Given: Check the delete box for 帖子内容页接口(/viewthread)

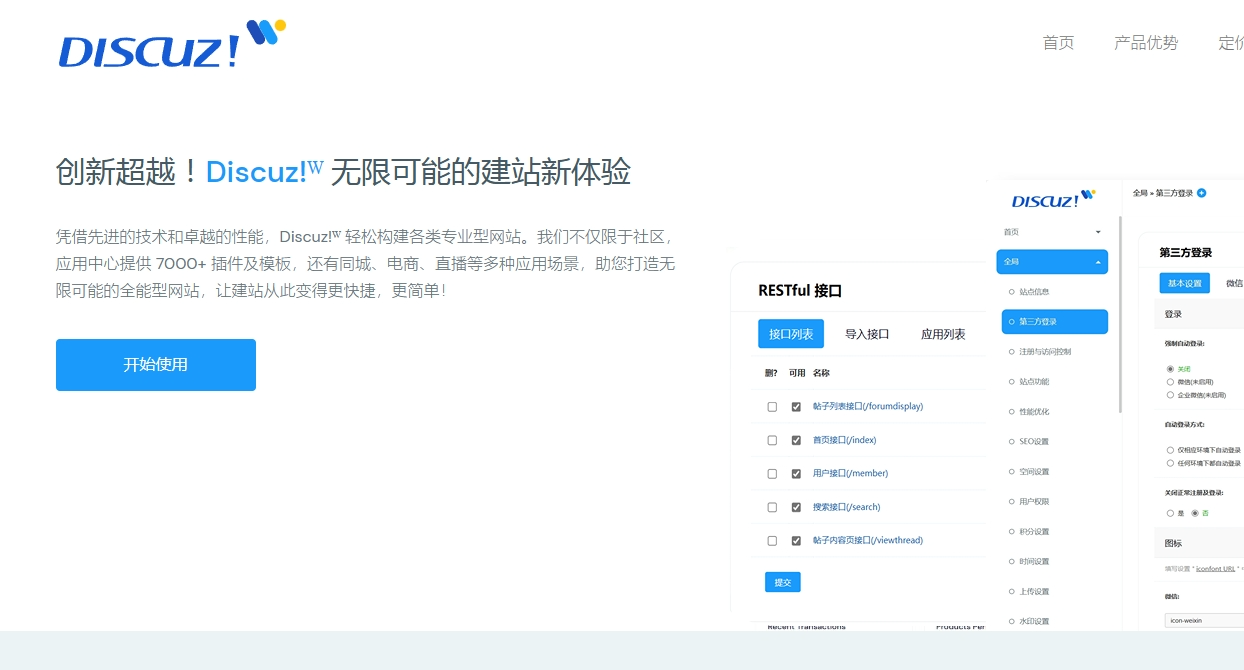Looking at the screenshot, I should point(772,541).
